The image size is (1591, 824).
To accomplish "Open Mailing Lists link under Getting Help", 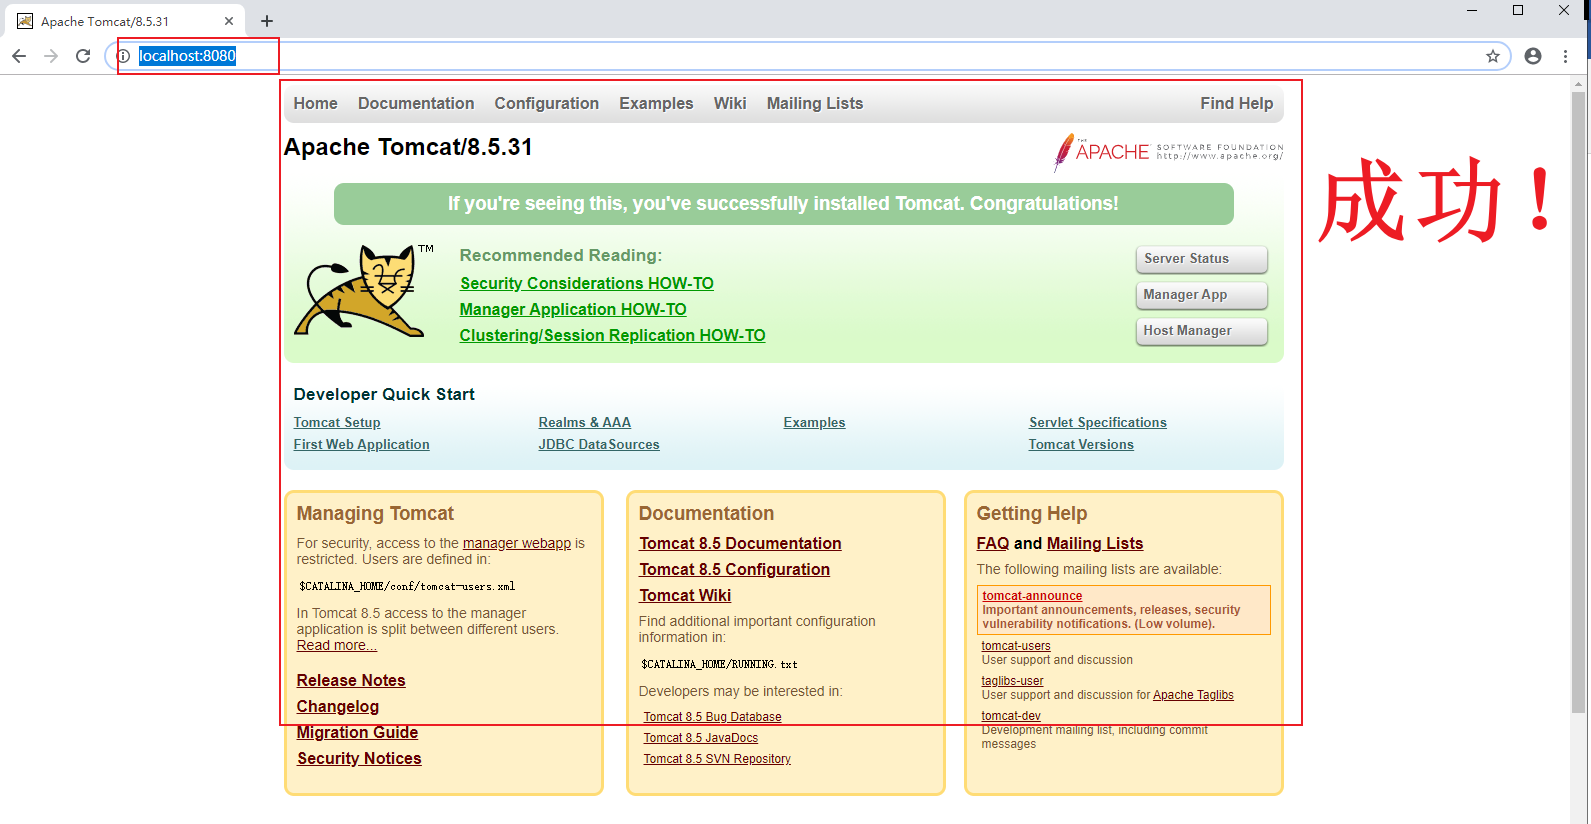I will click(x=1095, y=543).
